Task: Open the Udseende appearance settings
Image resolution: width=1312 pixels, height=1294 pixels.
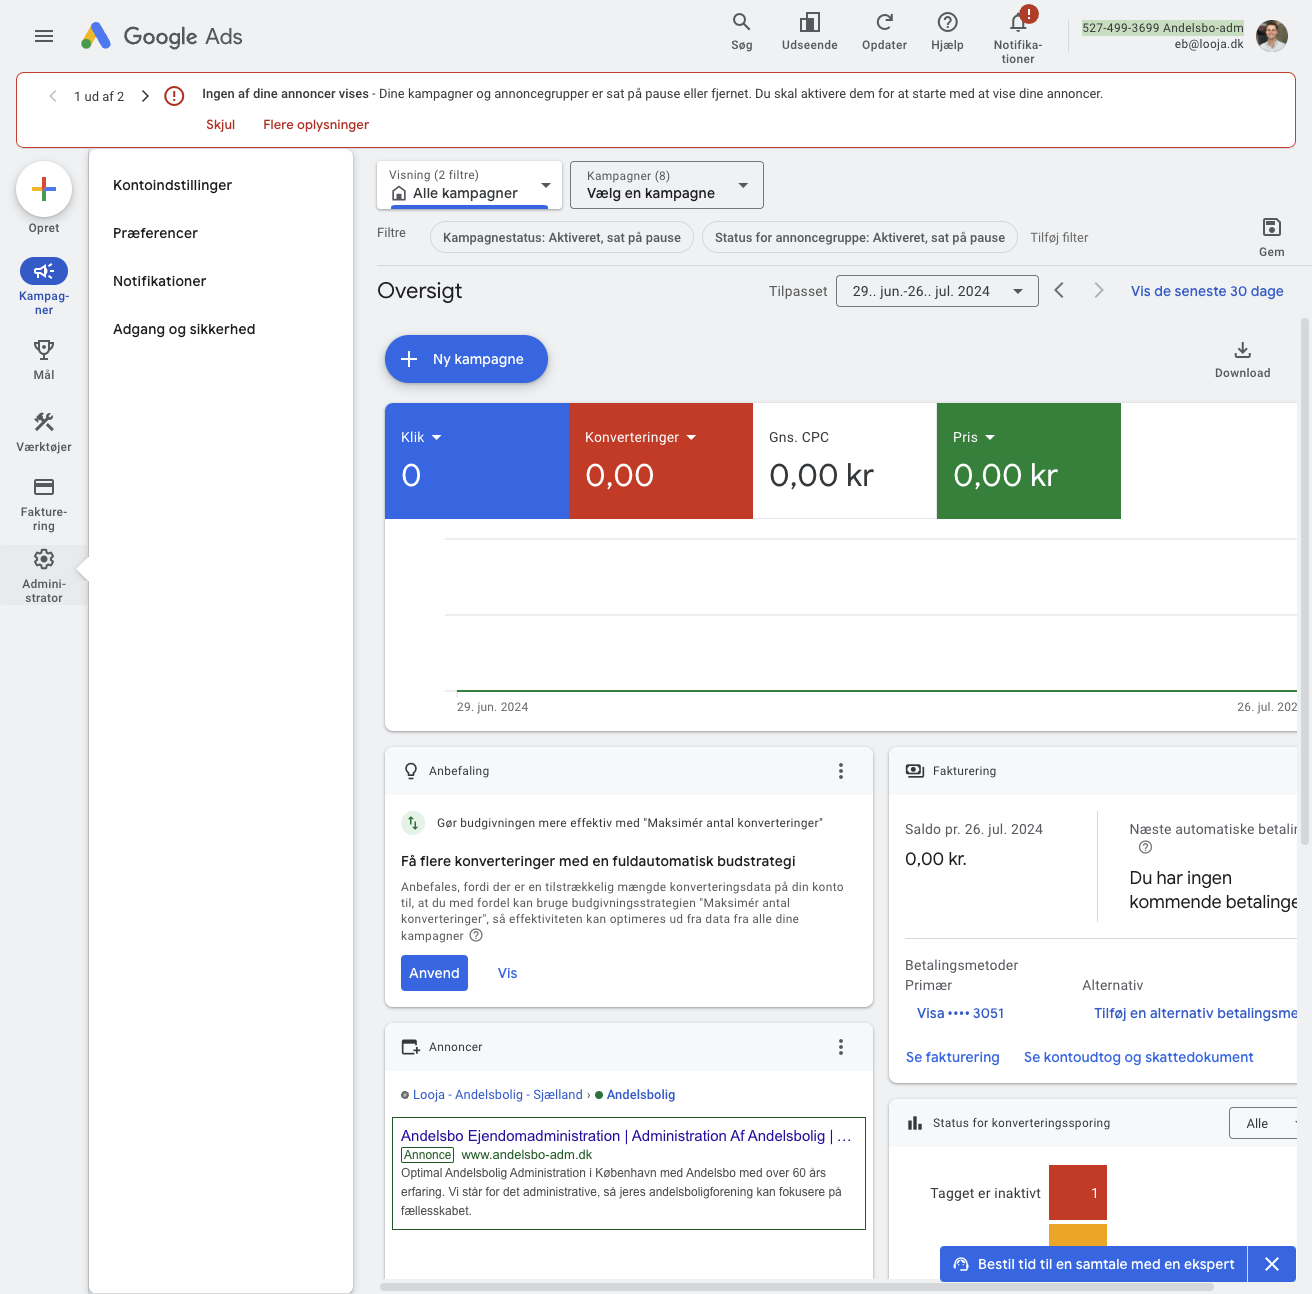Action: coord(810,32)
